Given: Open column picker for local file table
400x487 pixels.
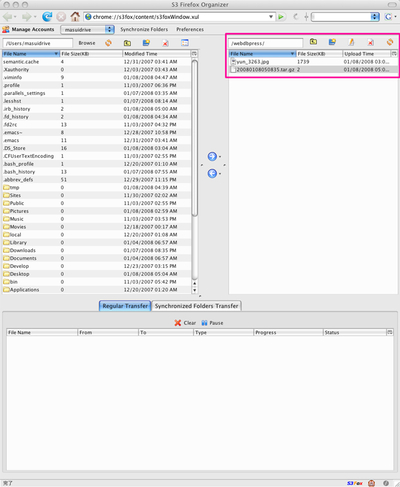Looking at the screenshot, I should point(194,54).
